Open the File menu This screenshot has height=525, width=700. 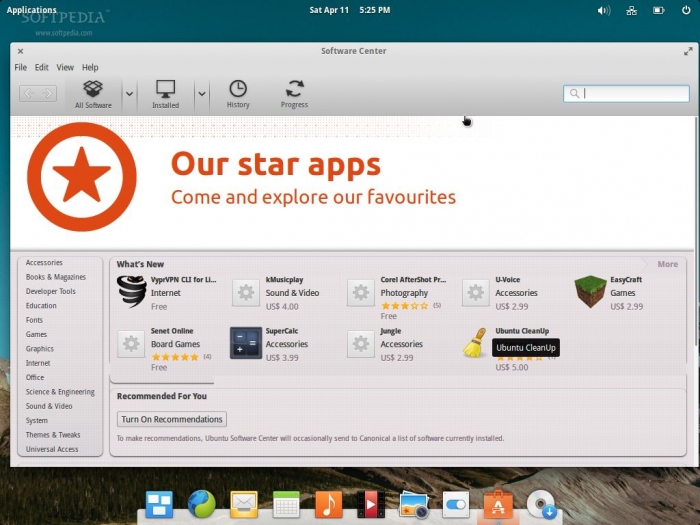[x=21, y=67]
